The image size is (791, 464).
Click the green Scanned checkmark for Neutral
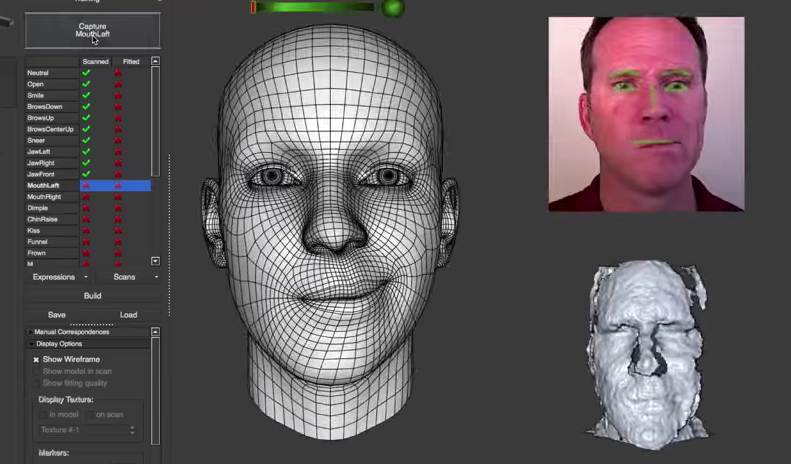(86, 73)
